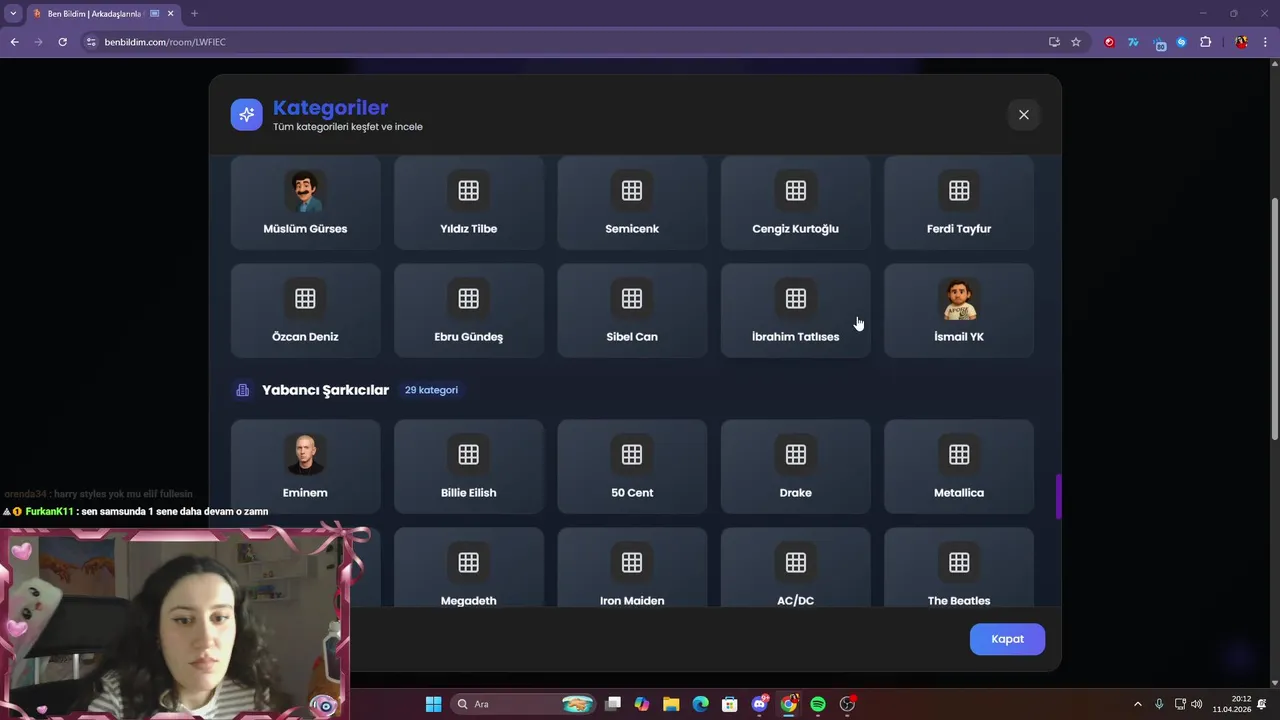Grab the purple dialog scrollbar thumb
The width and height of the screenshot is (1280, 720).
(x=1058, y=496)
